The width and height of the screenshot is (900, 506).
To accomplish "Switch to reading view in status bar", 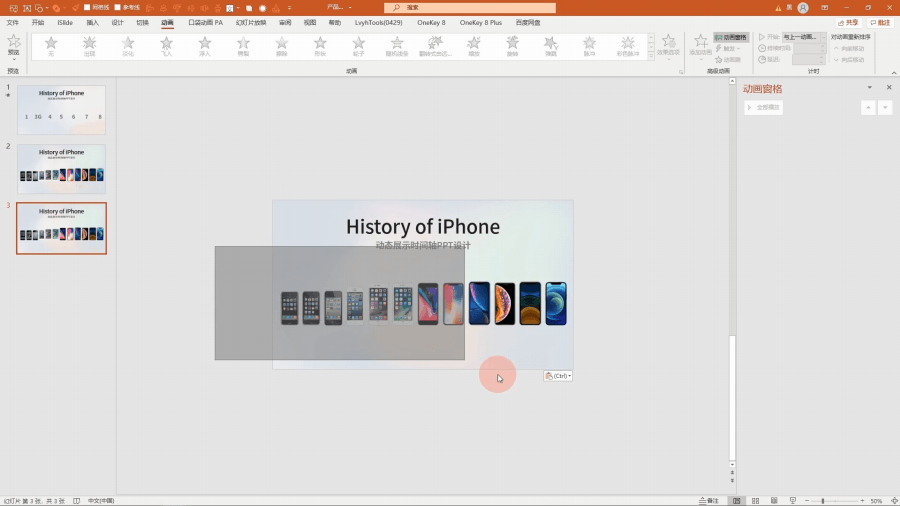I will pyautogui.click(x=774, y=501).
